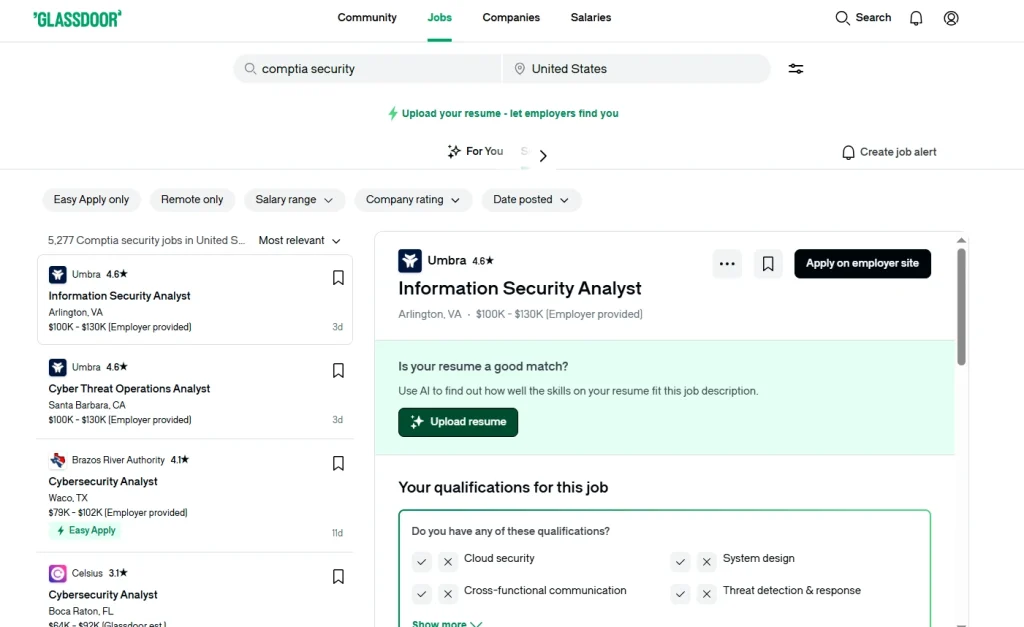Open the Cyber Threat Operations Analyst listing
Image resolution: width=1024 pixels, height=627 pixels.
195,393
